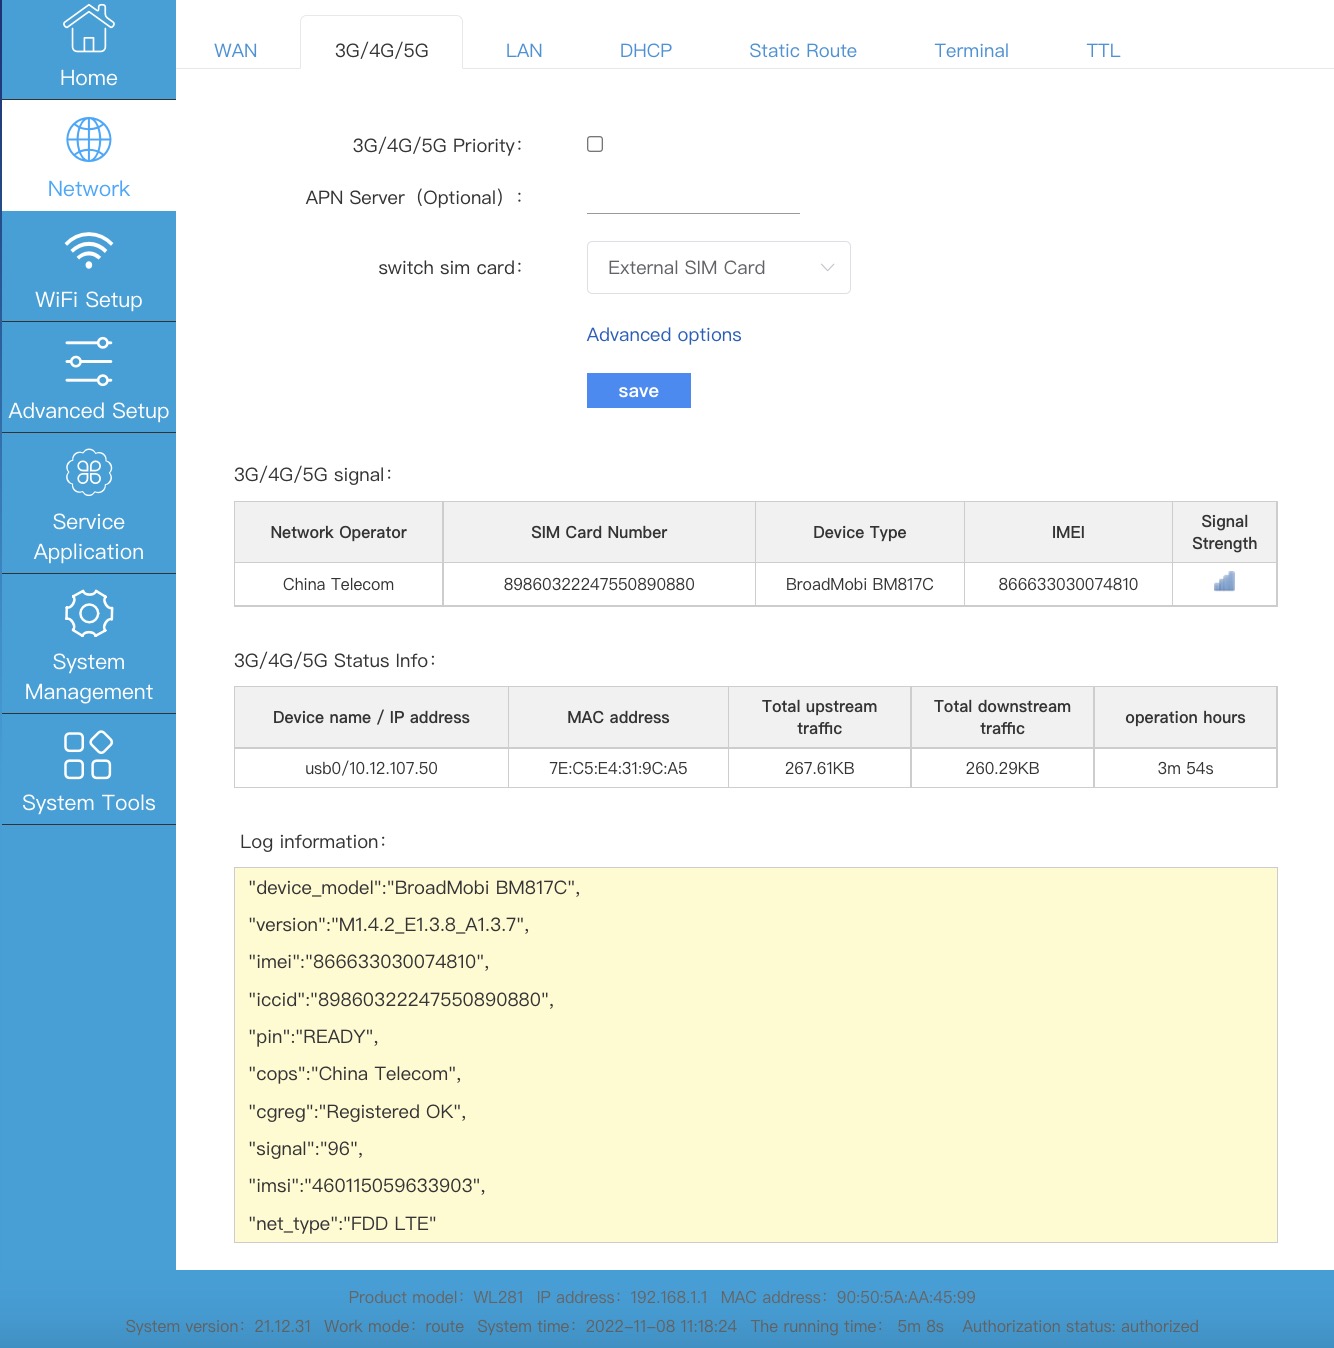Click Authorization status in footer

(x=1080, y=1326)
